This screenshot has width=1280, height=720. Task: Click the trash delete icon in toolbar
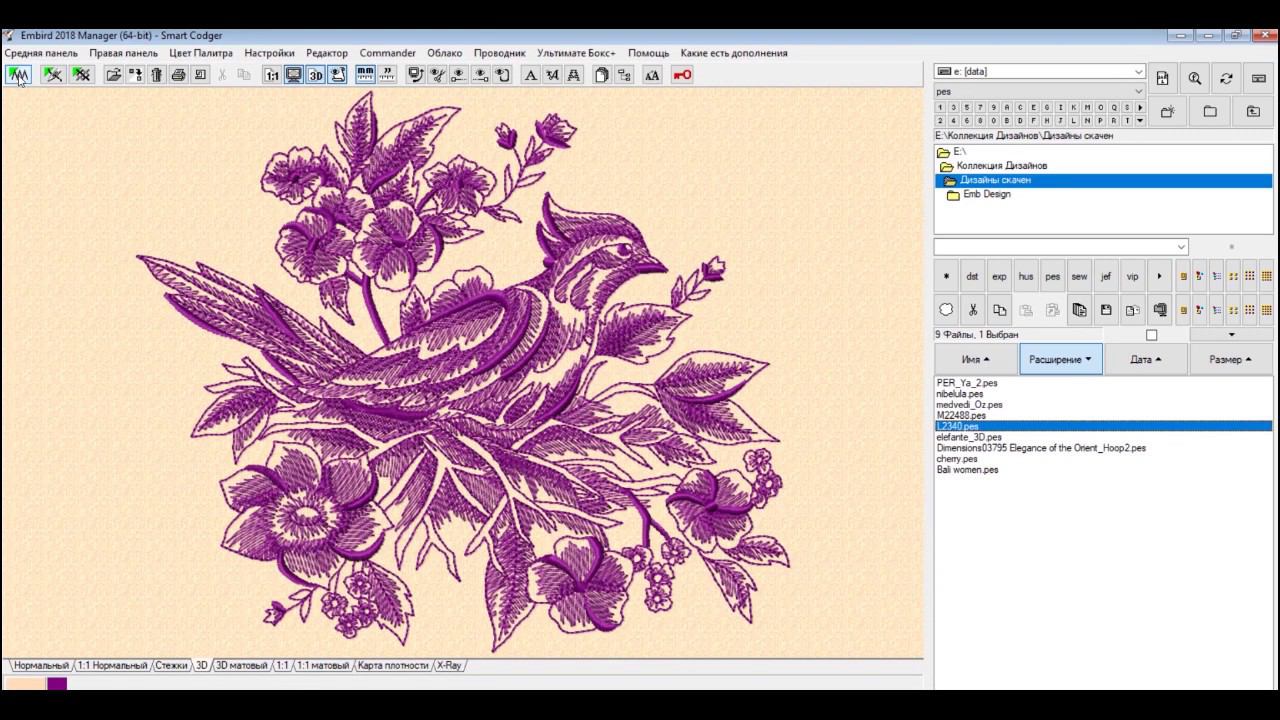pos(157,75)
